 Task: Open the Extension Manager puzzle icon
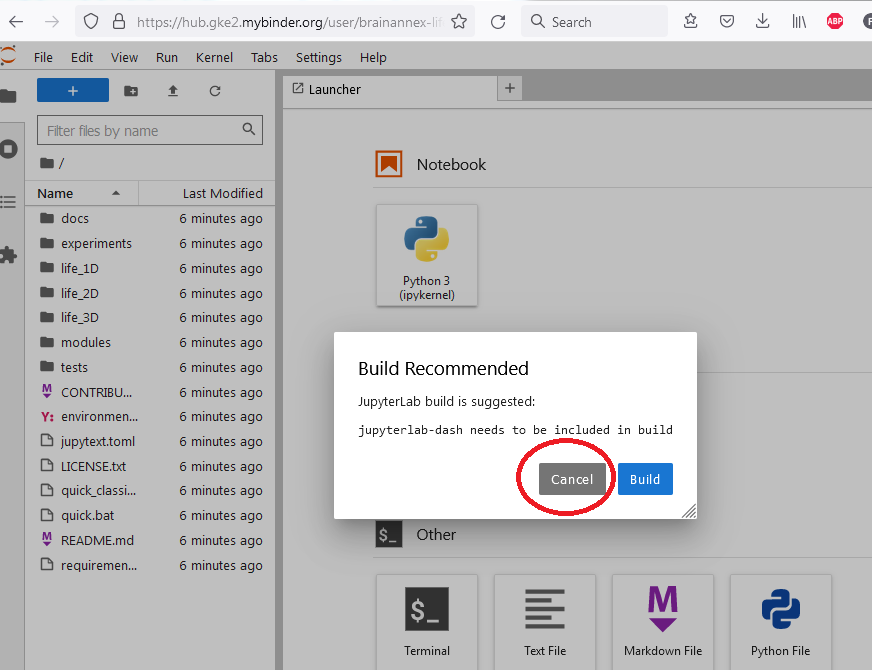(8, 255)
